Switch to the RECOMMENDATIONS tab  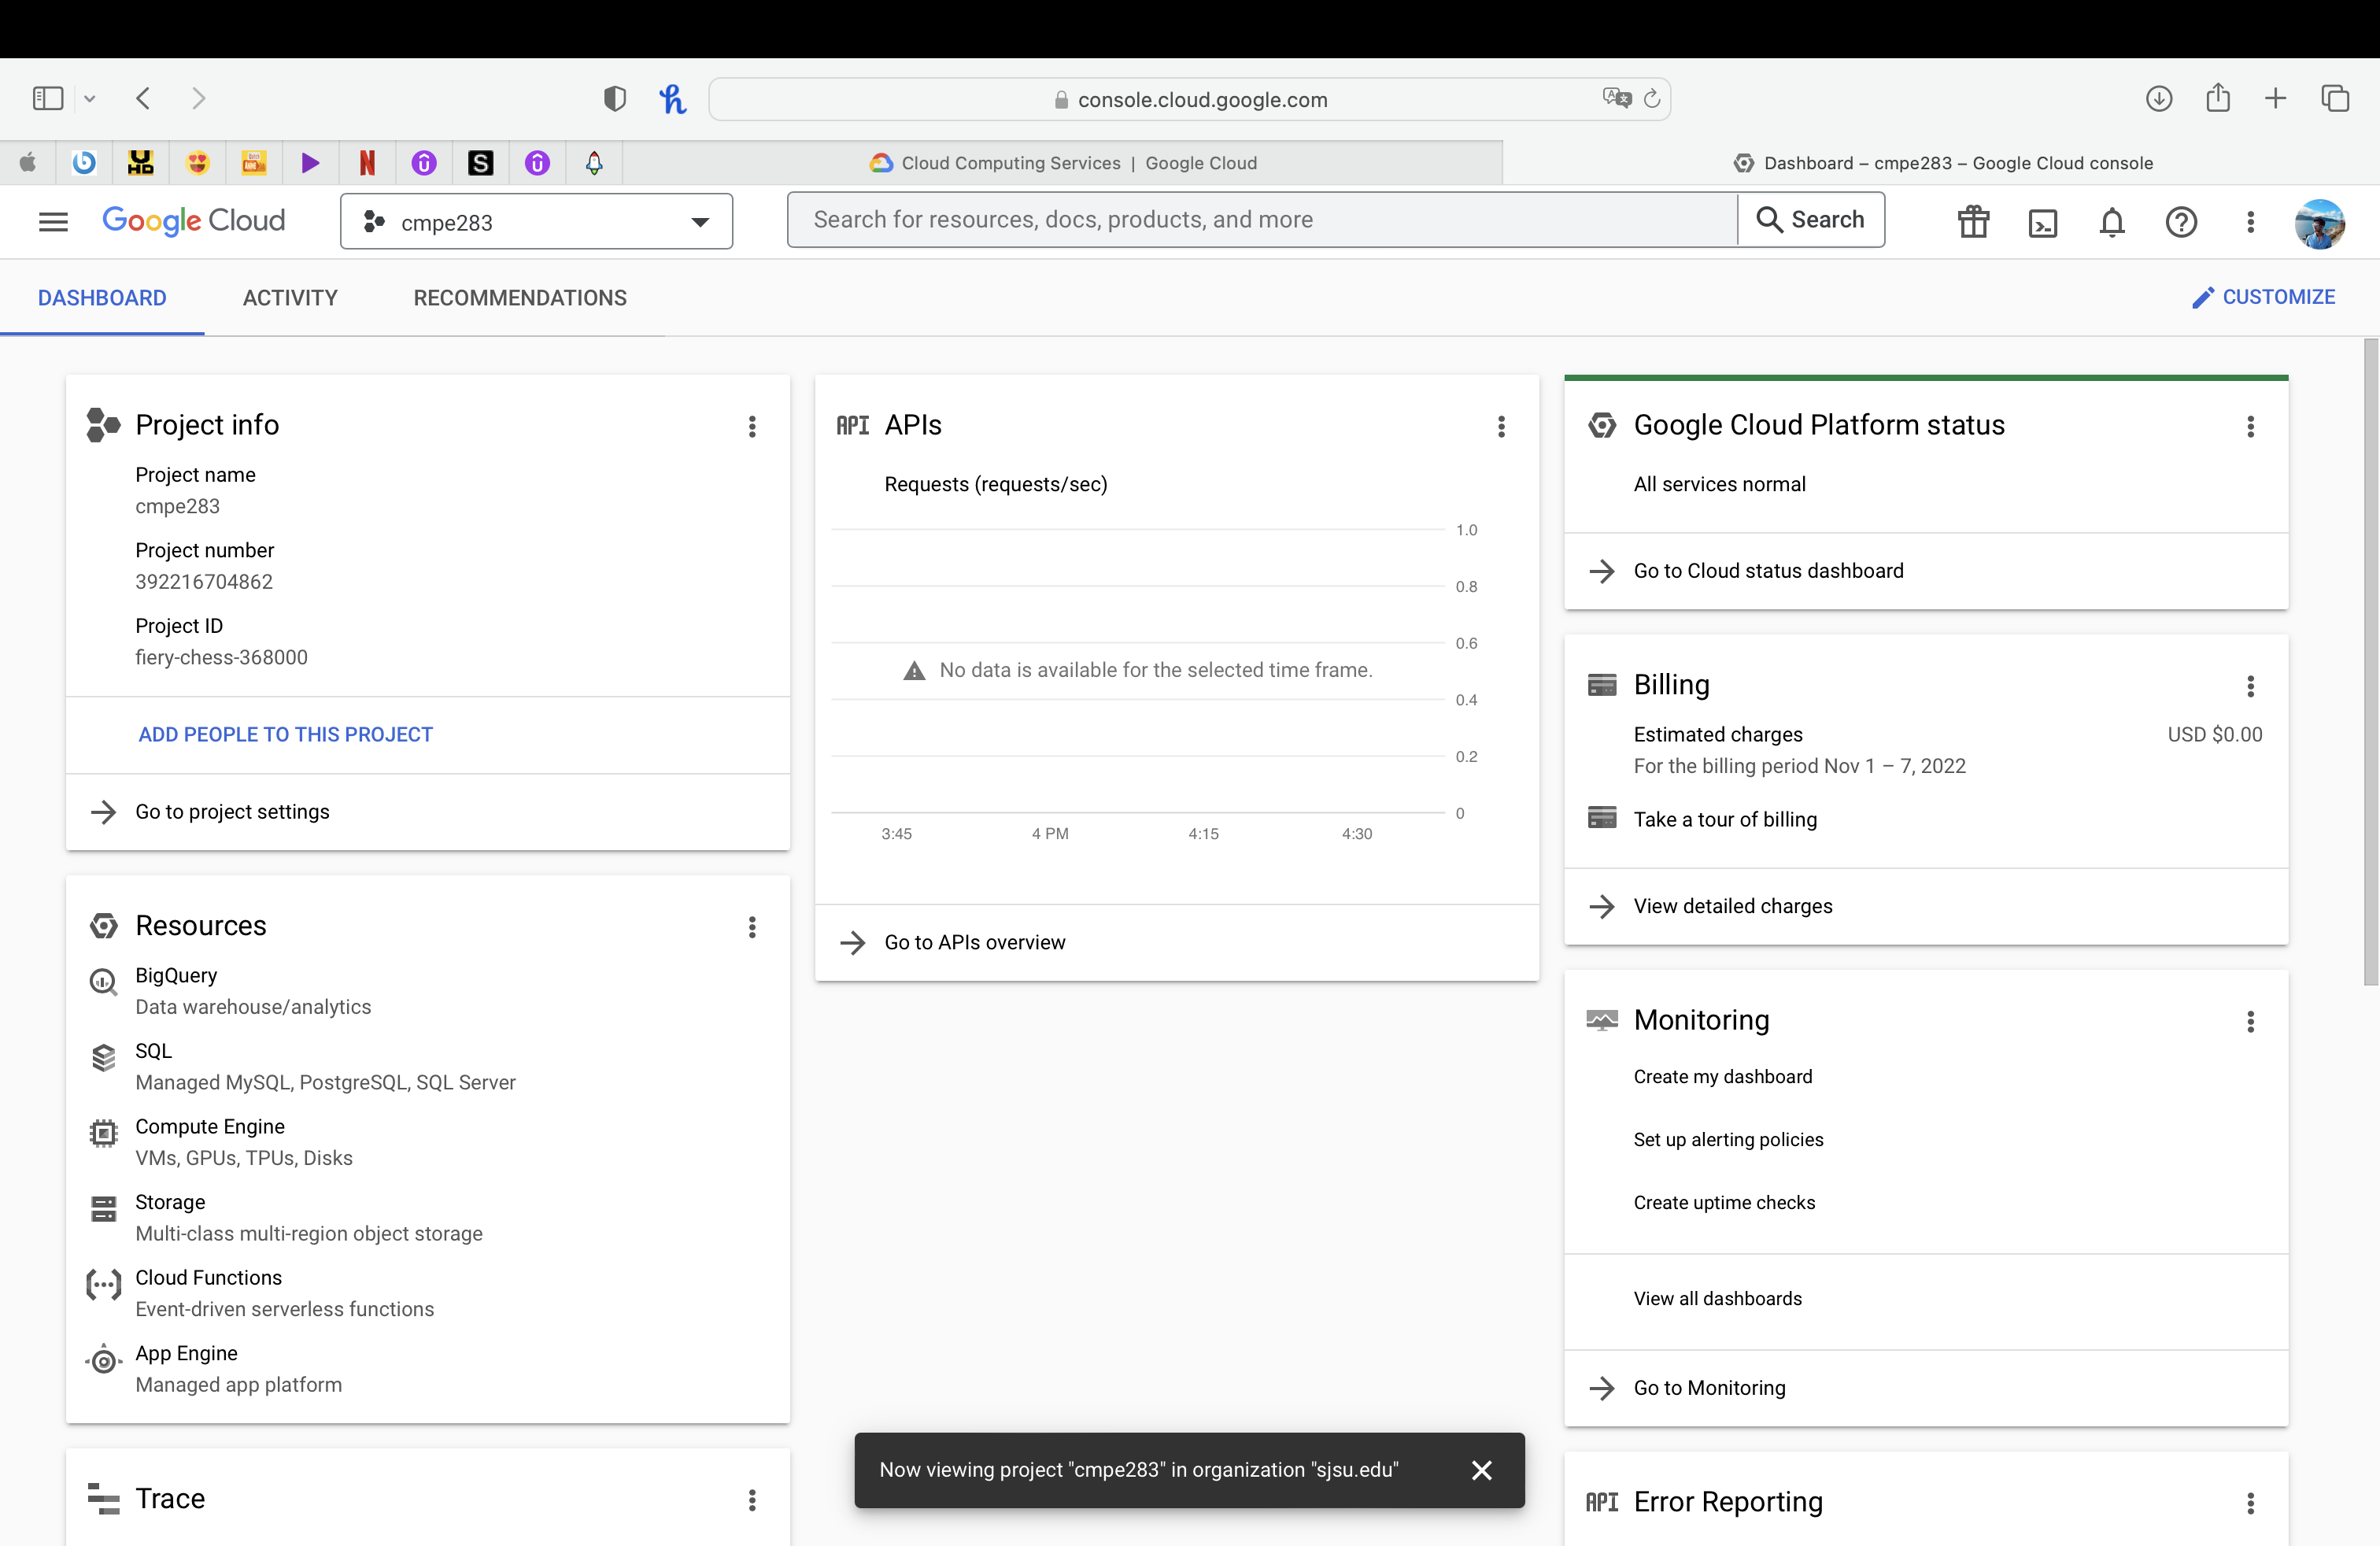[x=519, y=297]
